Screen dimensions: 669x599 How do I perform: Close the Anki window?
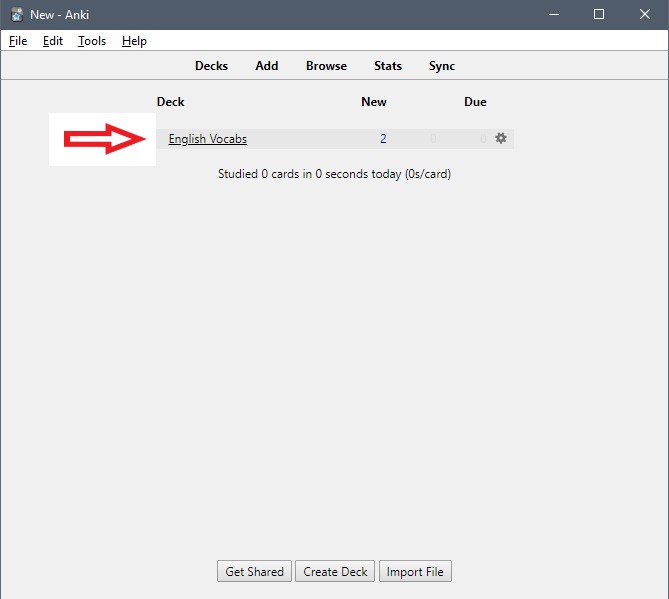point(645,15)
